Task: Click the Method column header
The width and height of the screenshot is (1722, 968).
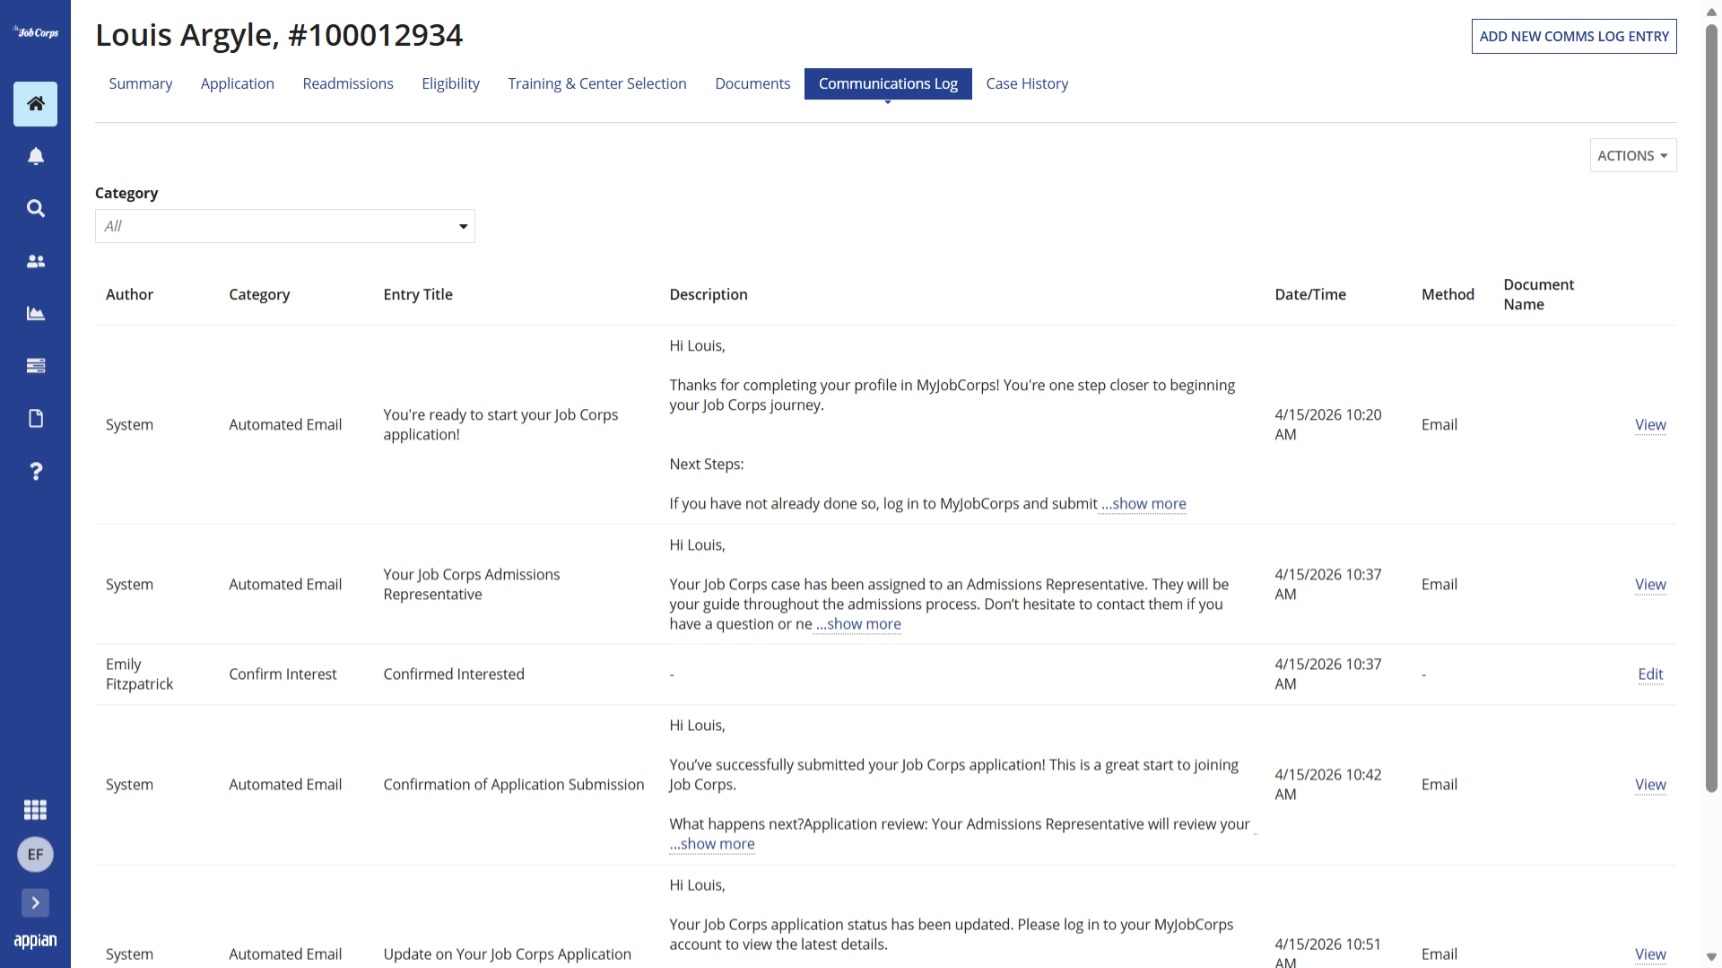Action: pos(1447,294)
